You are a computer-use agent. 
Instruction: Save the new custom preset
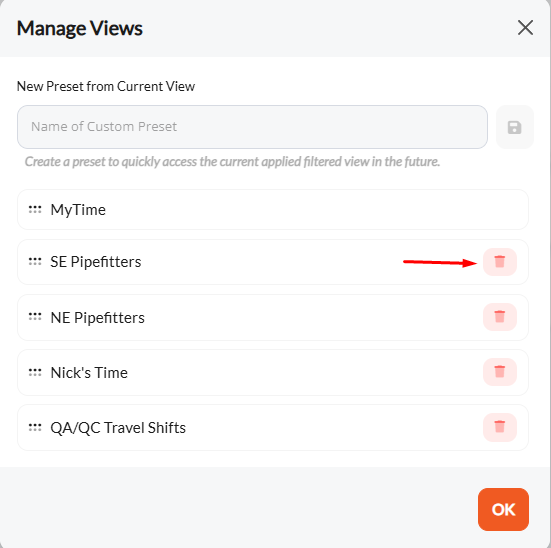pyautogui.click(x=514, y=127)
